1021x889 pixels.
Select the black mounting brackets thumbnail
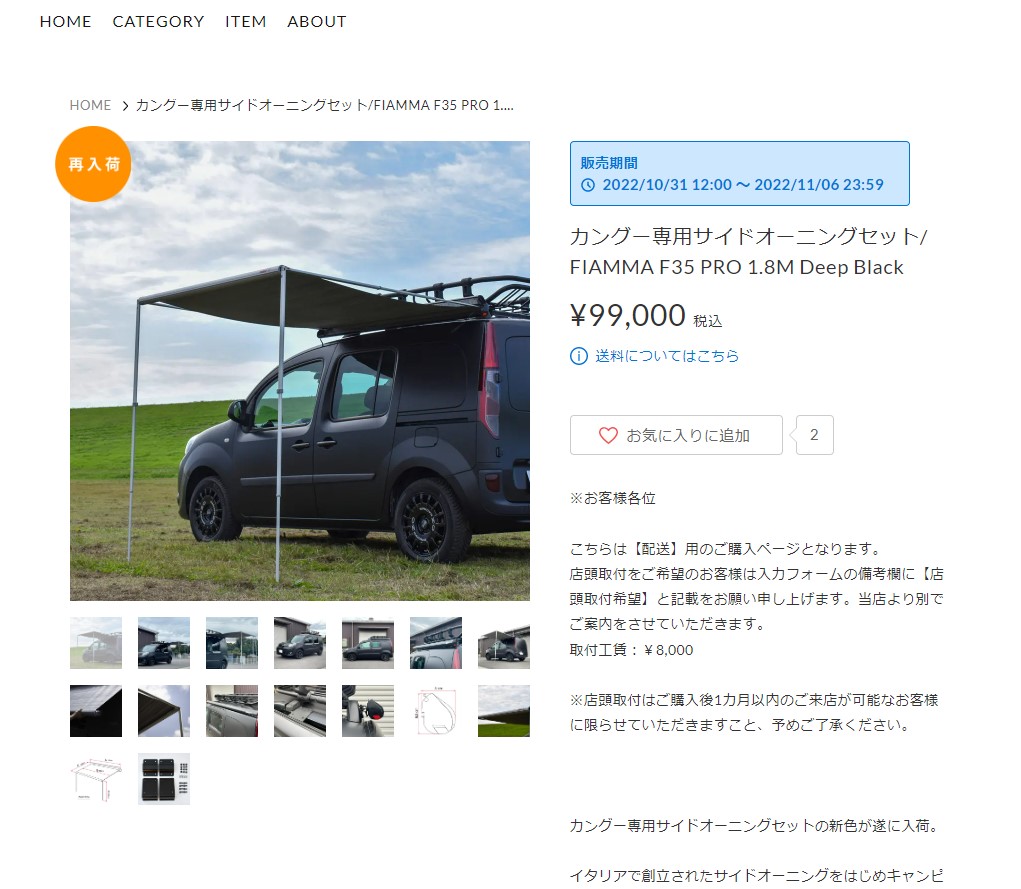click(x=164, y=779)
